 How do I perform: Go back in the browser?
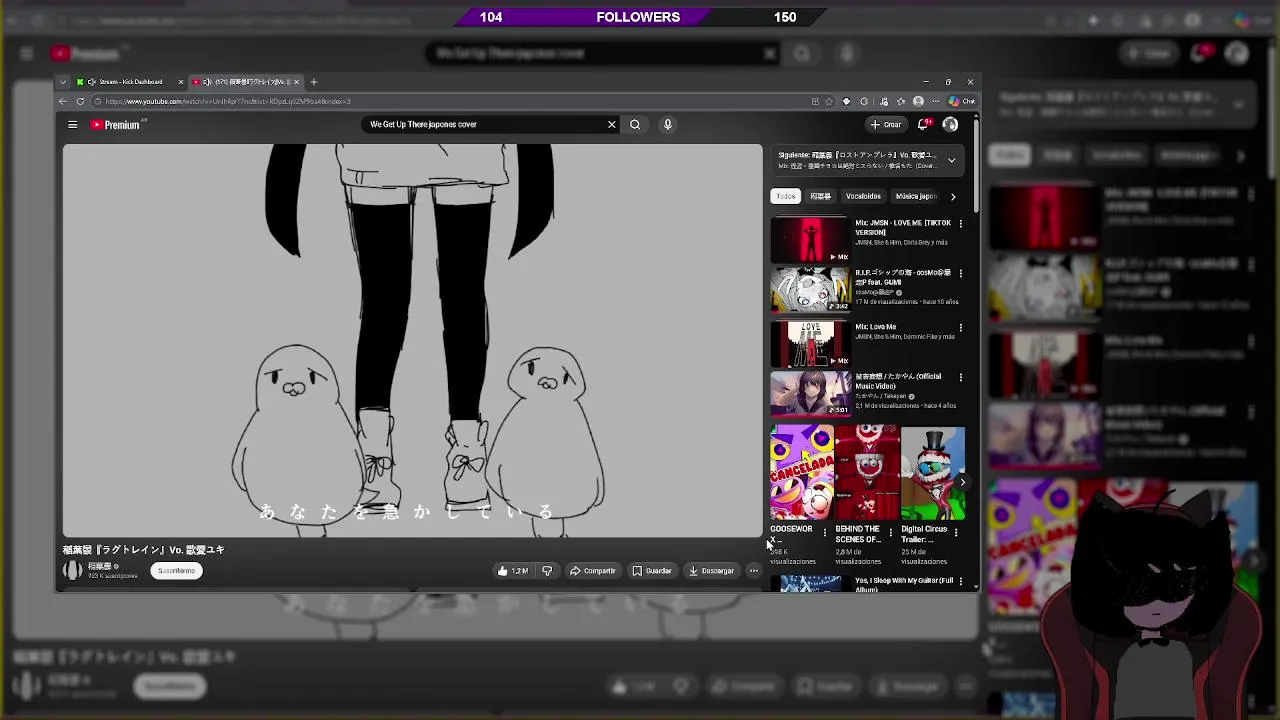(63, 101)
